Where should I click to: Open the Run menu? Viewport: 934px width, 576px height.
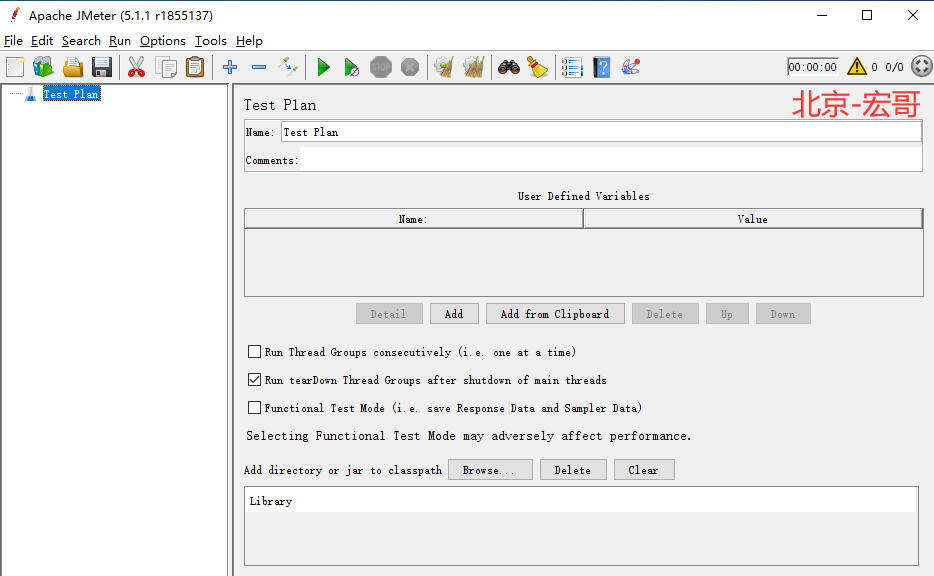[120, 41]
